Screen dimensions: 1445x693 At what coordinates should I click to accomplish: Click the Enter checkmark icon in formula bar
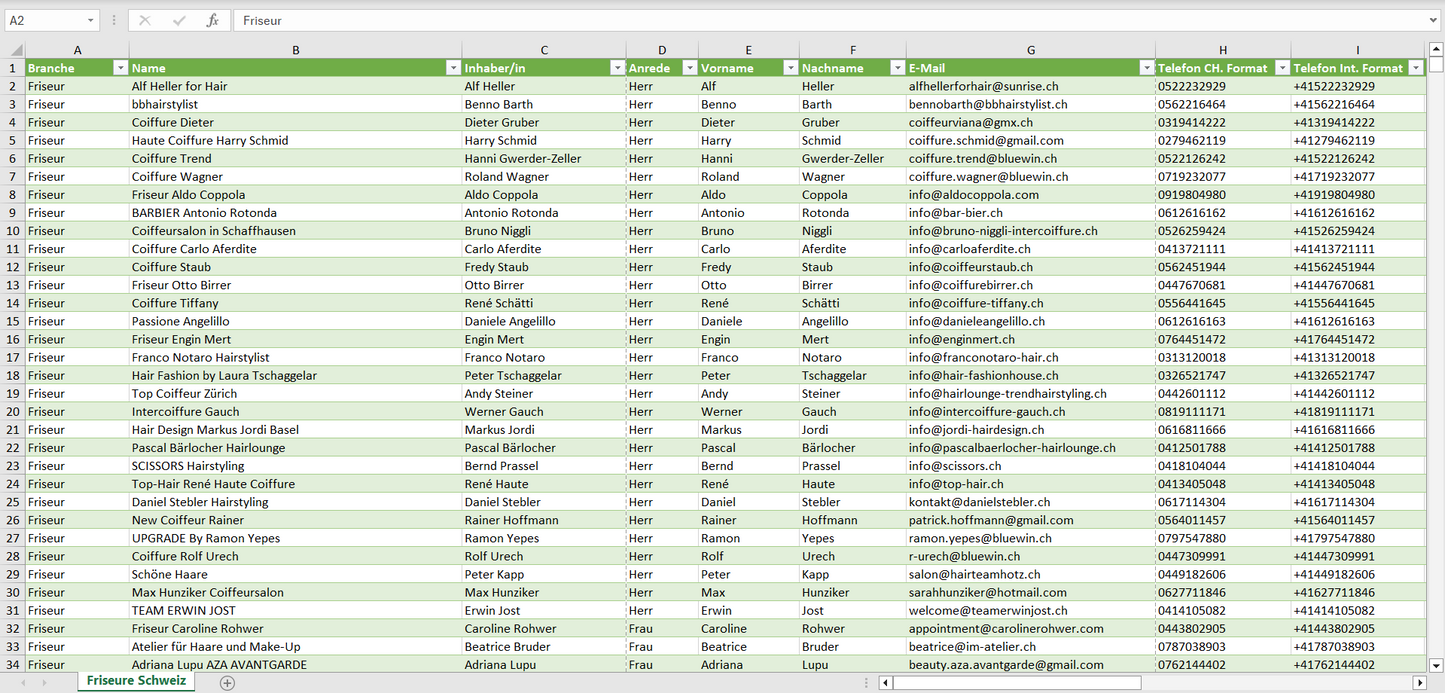179,20
